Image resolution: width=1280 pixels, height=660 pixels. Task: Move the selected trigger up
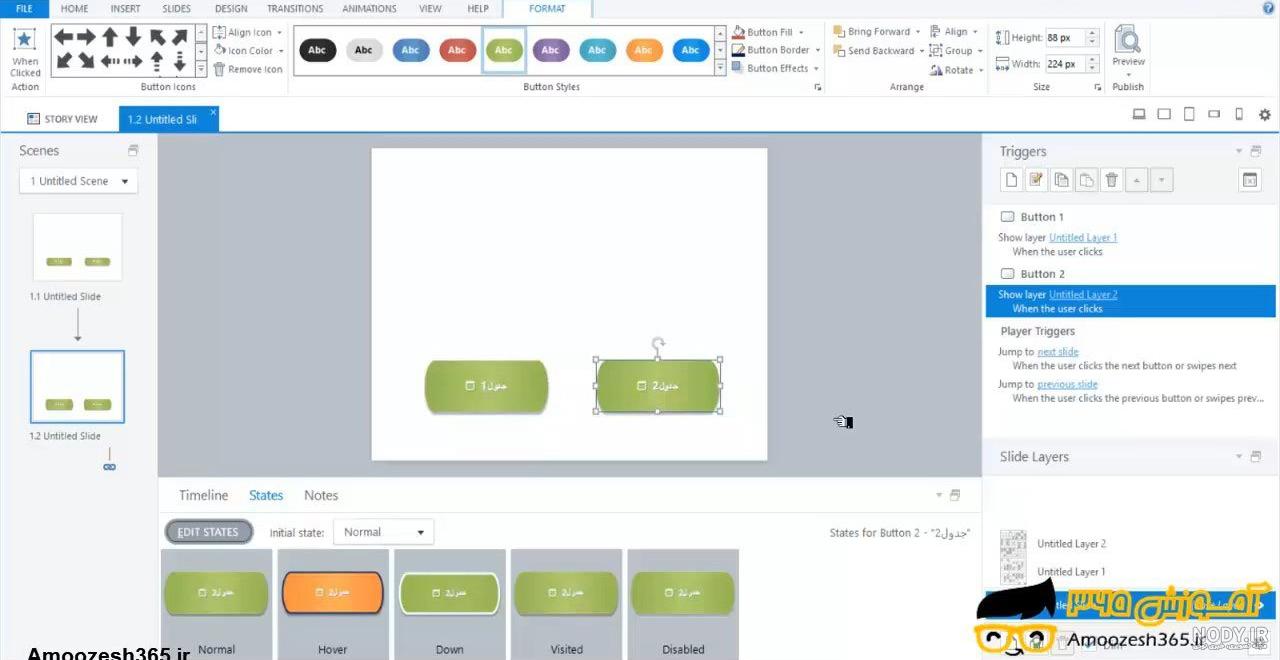click(x=1137, y=180)
